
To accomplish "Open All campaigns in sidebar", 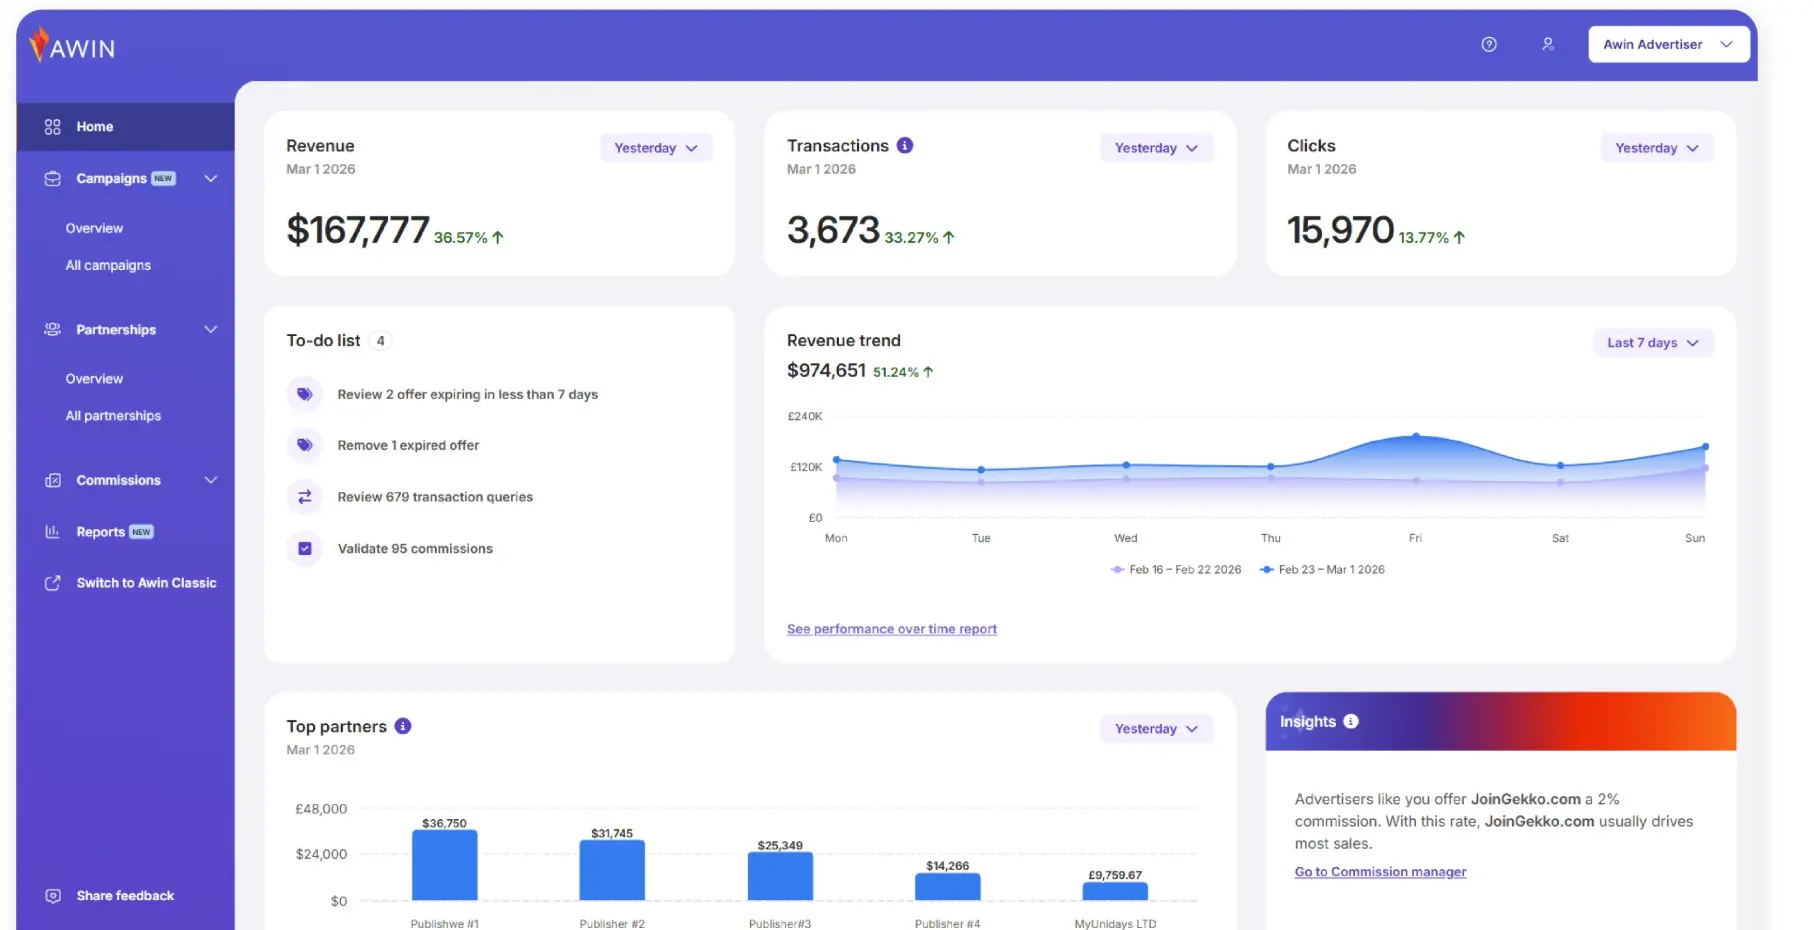I will click(108, 266).
